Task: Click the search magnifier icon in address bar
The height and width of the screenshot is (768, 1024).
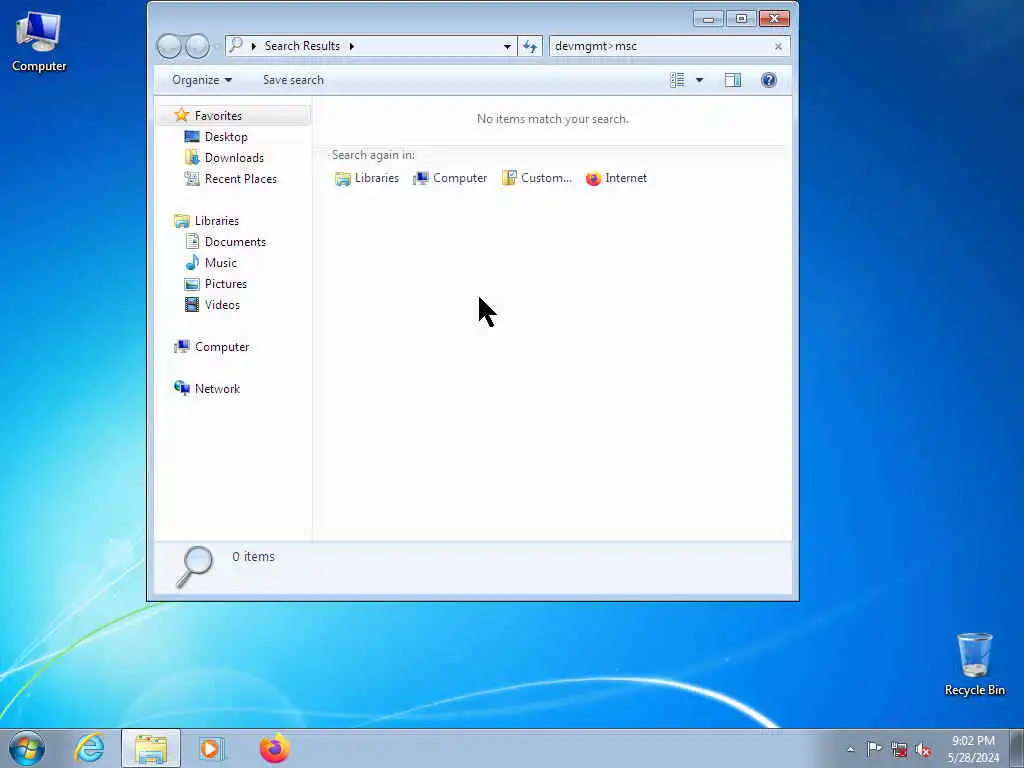Action: point(236,46)
